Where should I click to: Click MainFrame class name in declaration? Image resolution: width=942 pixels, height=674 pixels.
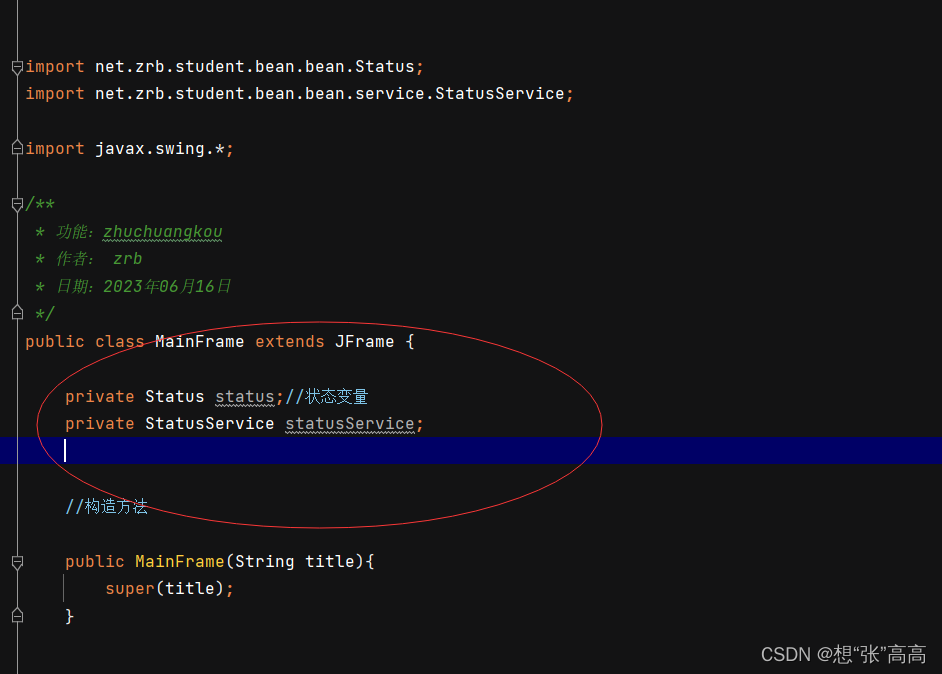[x=199, y=342]
